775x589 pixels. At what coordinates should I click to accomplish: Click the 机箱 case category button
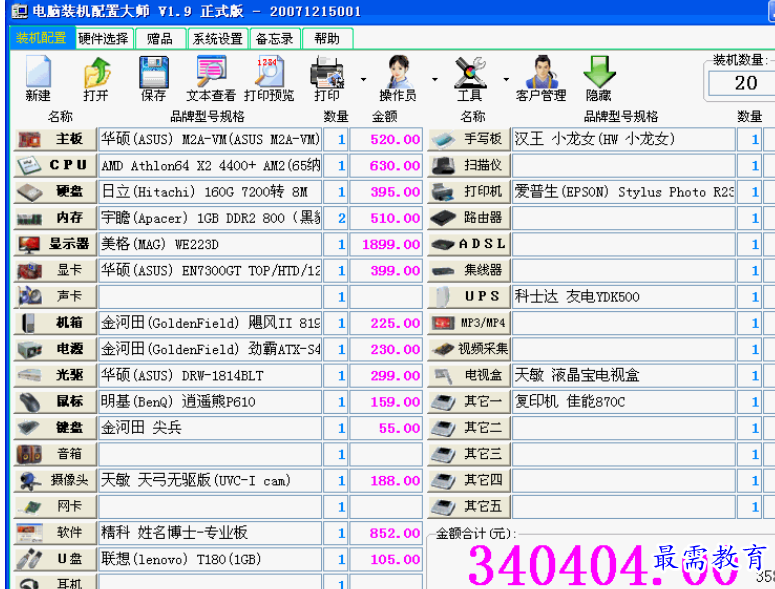(x=55, y=323)
